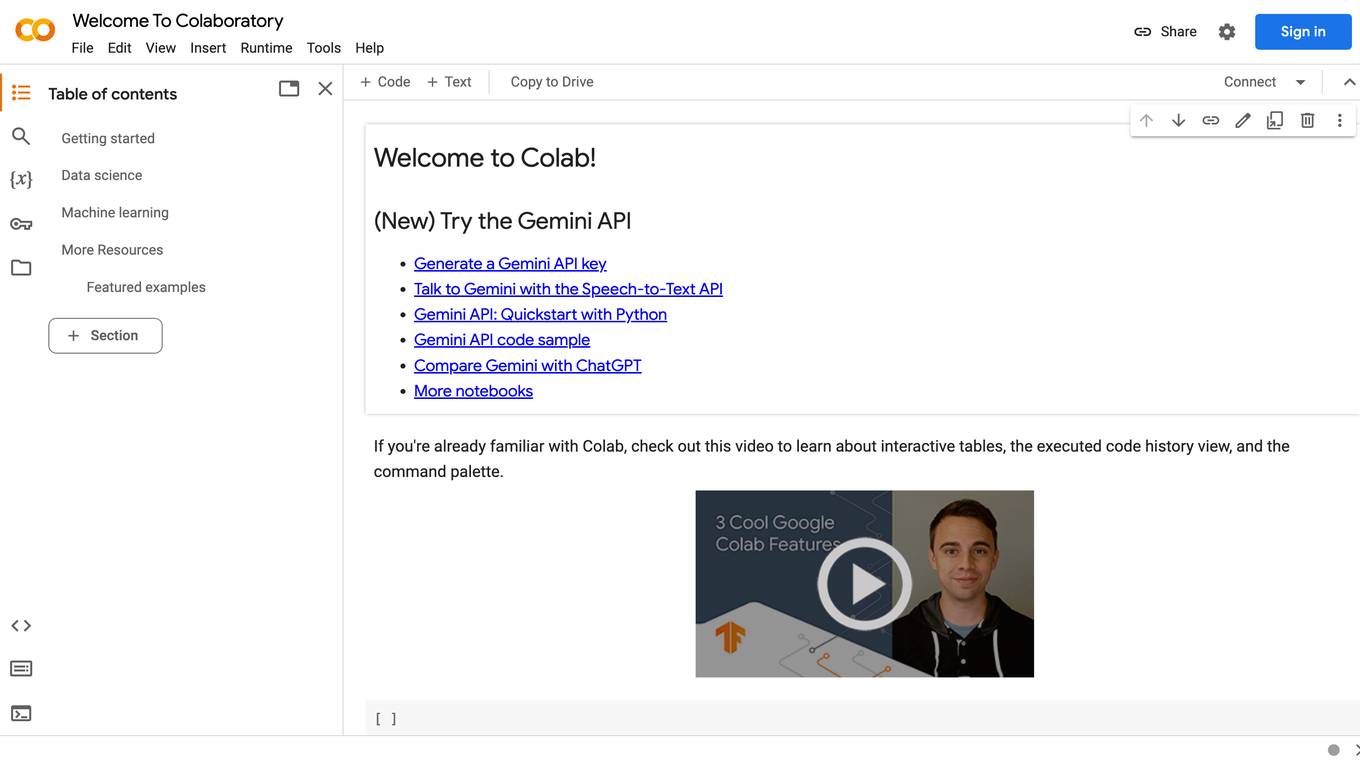1360x764 pixels.
Task: Mirror cell in tab icon
Action: pyautogui.click(x=1275, y=120)
